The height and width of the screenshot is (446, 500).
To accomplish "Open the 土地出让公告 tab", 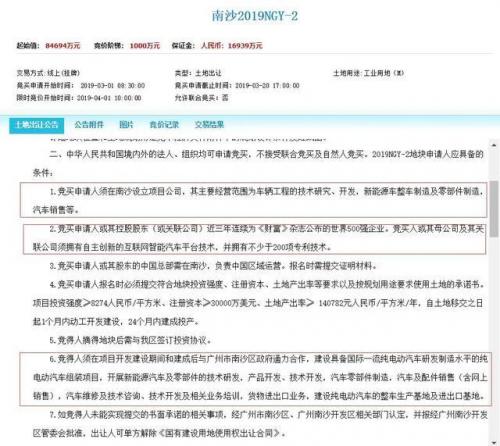I will [x=37, y=125].
